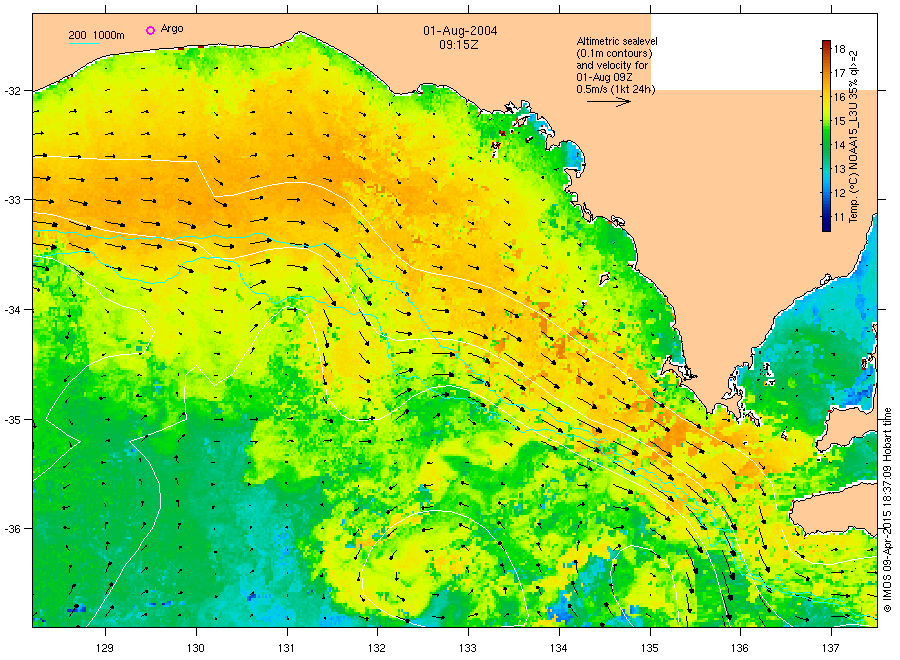
Task: Click the date '01-Aug-2004' title
Action: pyautogui.click(x=460, y=31)
